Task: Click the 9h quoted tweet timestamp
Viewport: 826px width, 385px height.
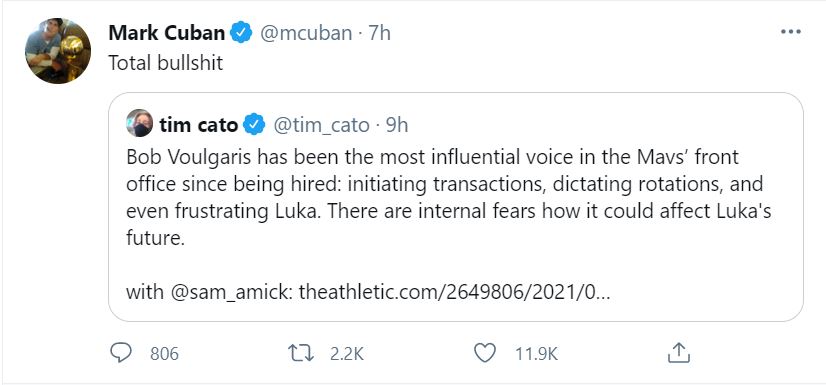Action: (x=397, y=125)
